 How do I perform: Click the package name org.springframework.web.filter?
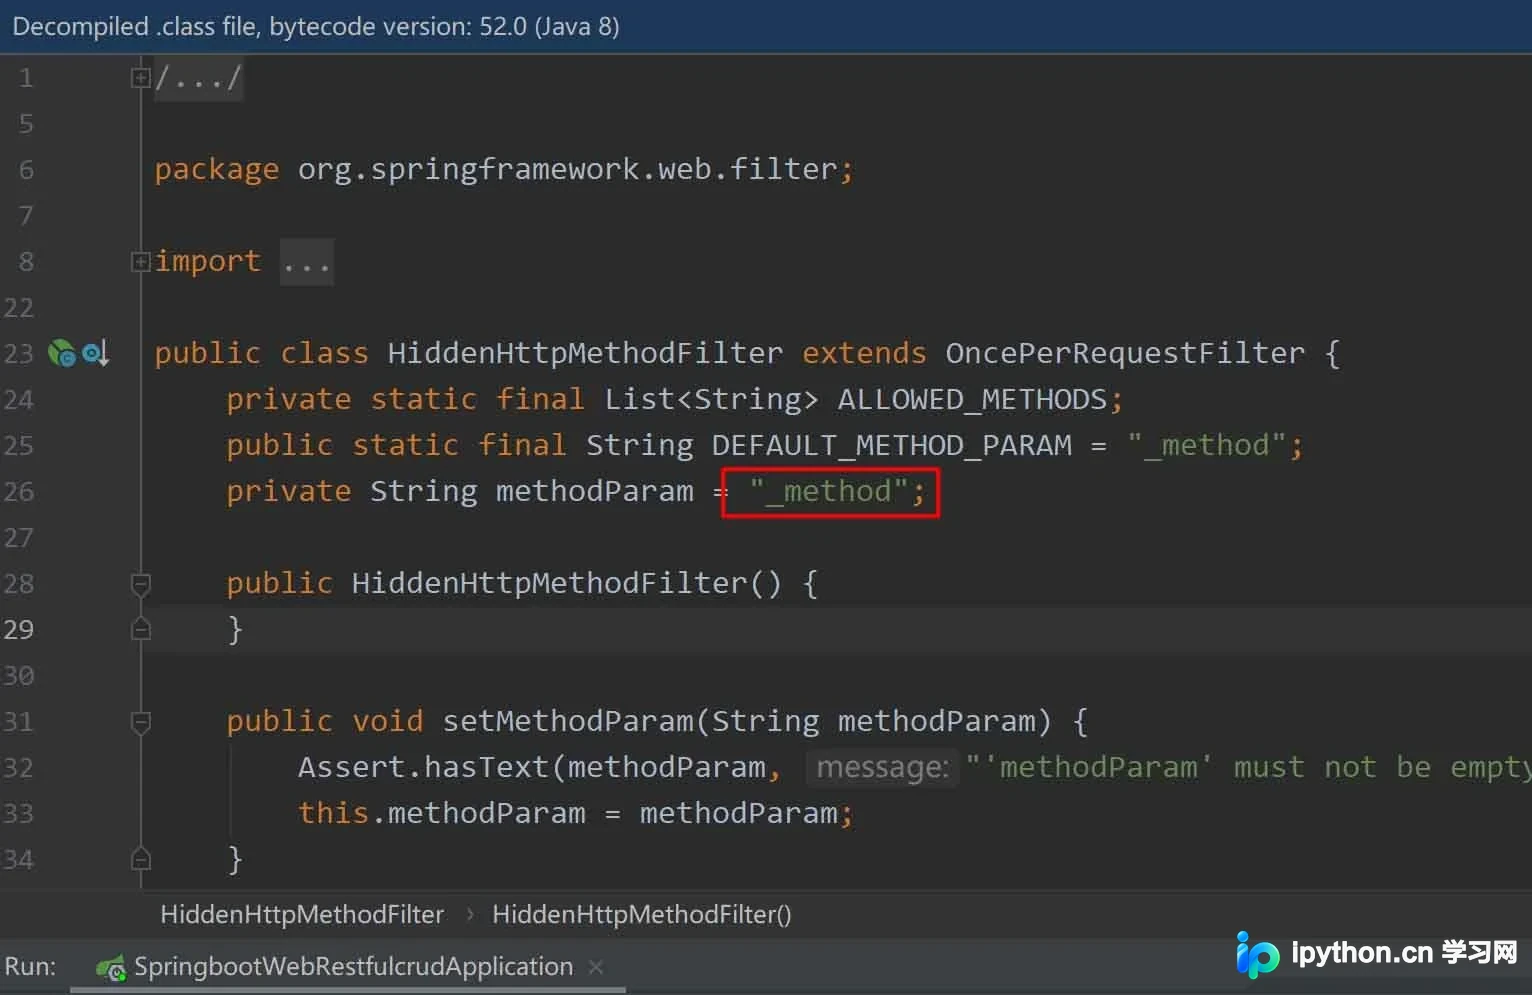(x=567, y=169)
